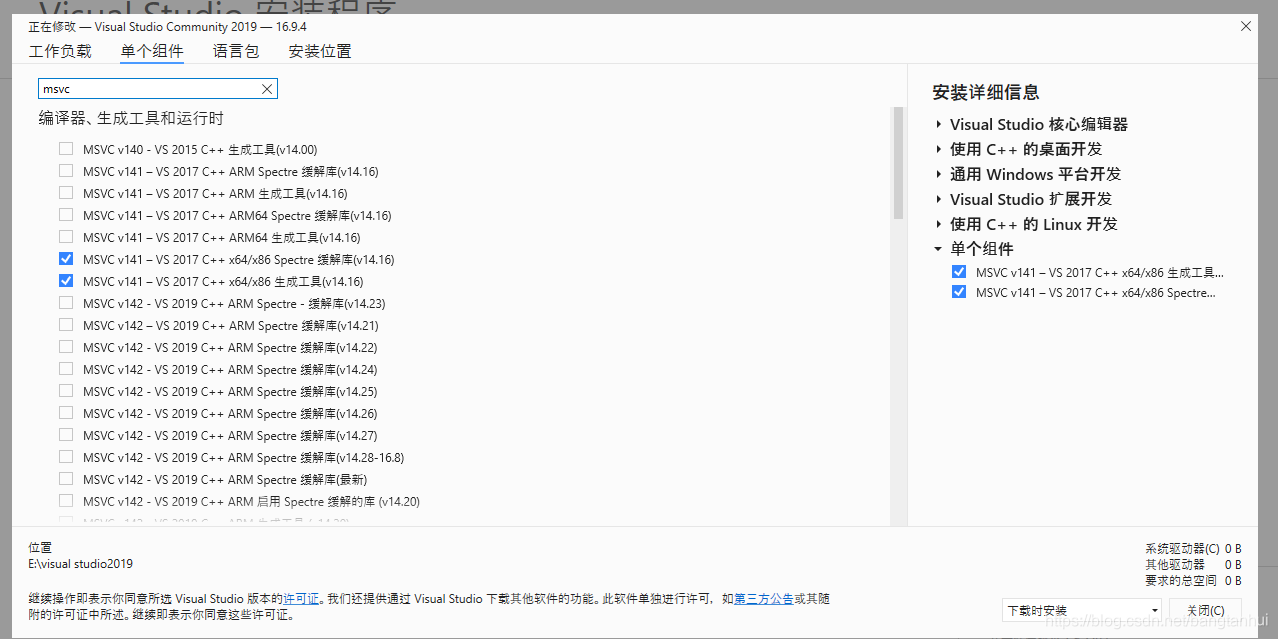Image resolution: width=1278 pixels, height=639 pixels.
Task: Expand 通用 Windows 平台开发 details
Action: pyautogui.click(x=938, y=175)
